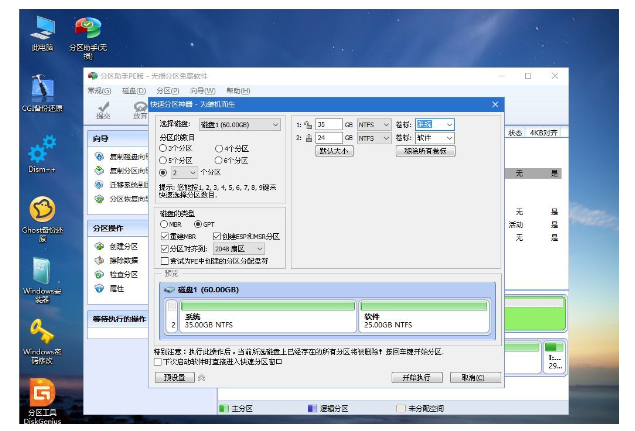Open the 常规(G) menu

click(99, 91)
